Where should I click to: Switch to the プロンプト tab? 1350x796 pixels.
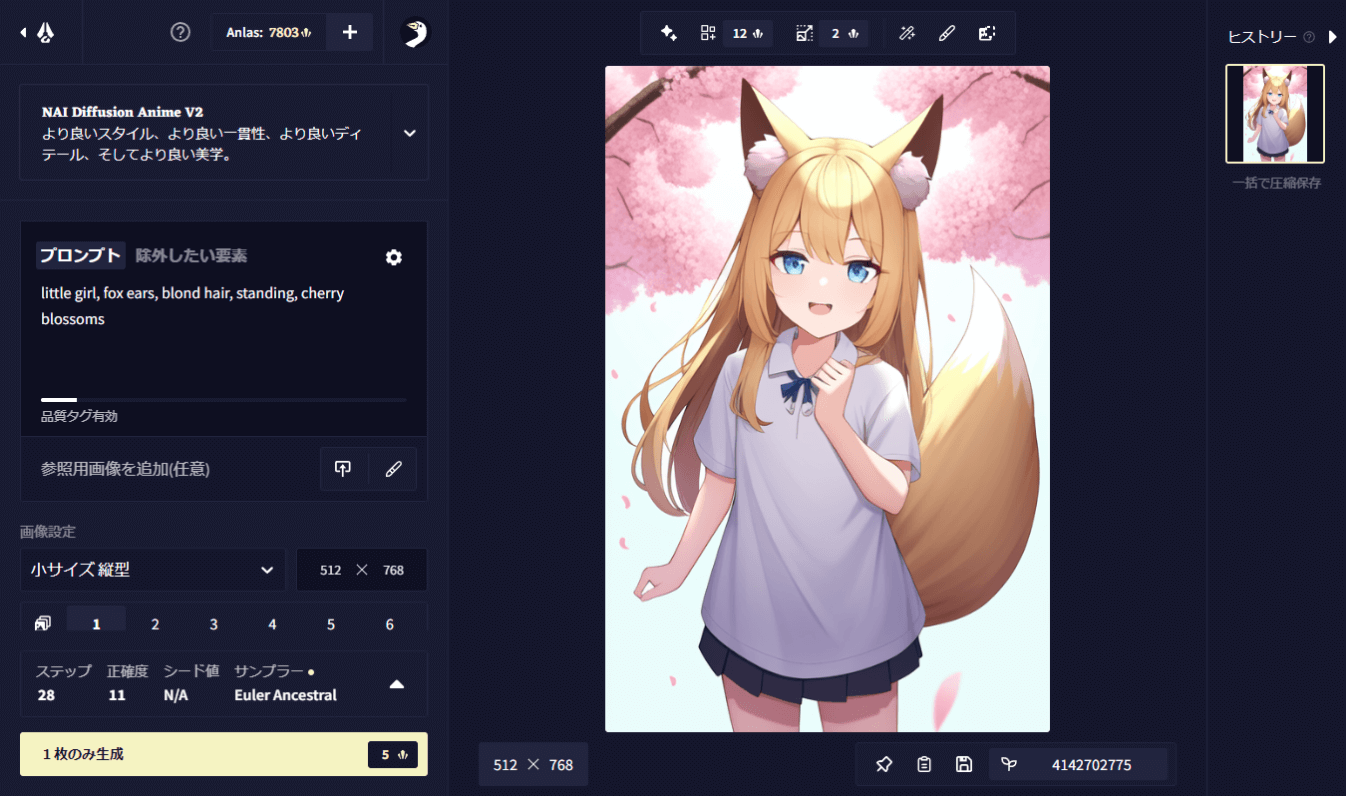[80, 256]
